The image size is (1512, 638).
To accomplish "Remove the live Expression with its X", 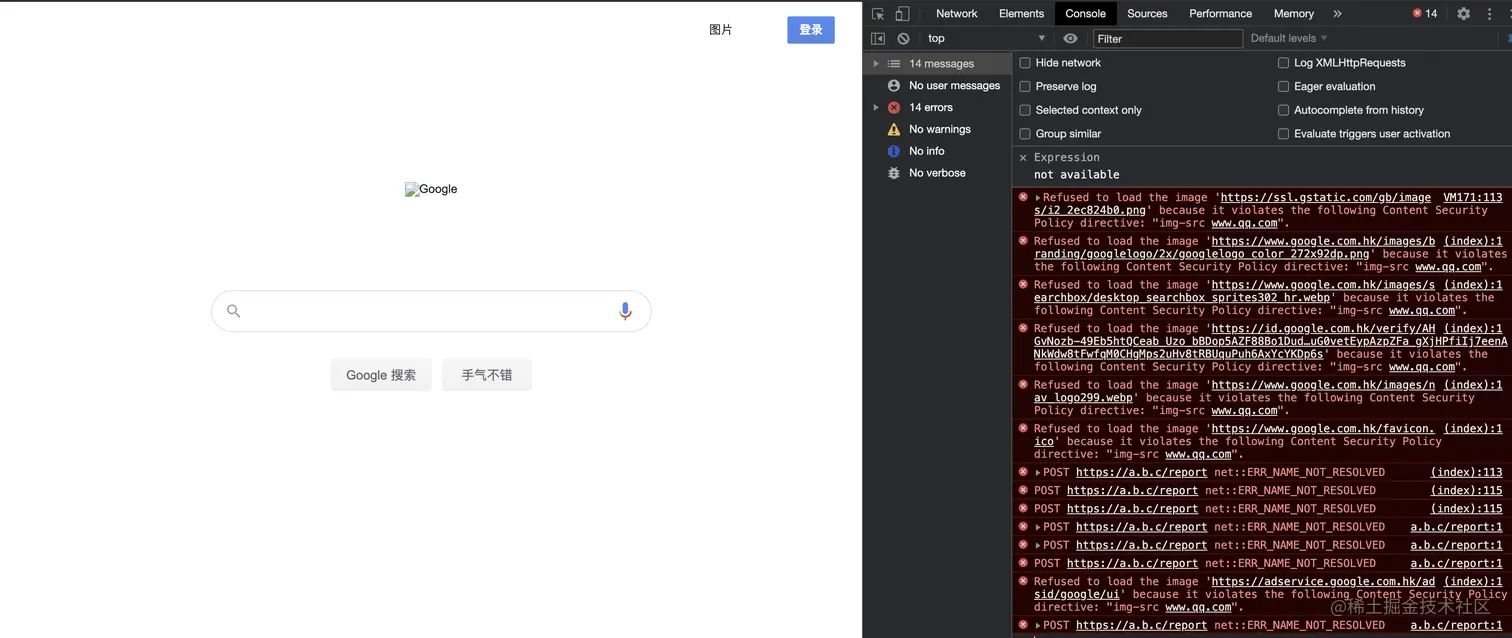I will point(1023,158).
